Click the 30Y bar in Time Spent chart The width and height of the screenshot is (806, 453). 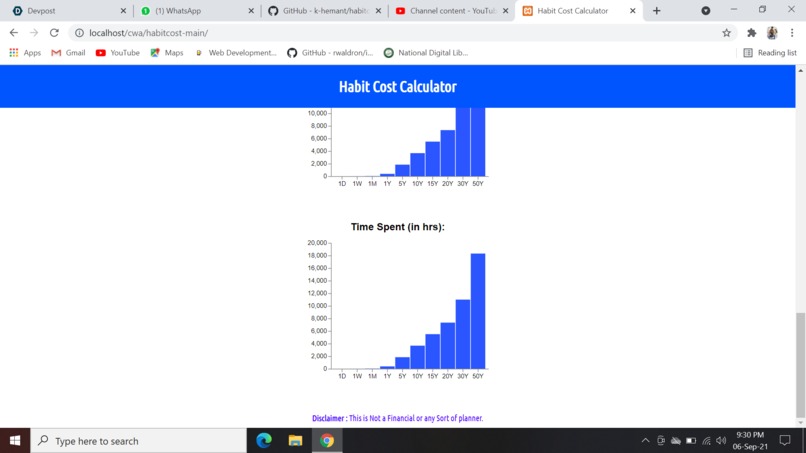pyautogui.click(x=463, y=334)
